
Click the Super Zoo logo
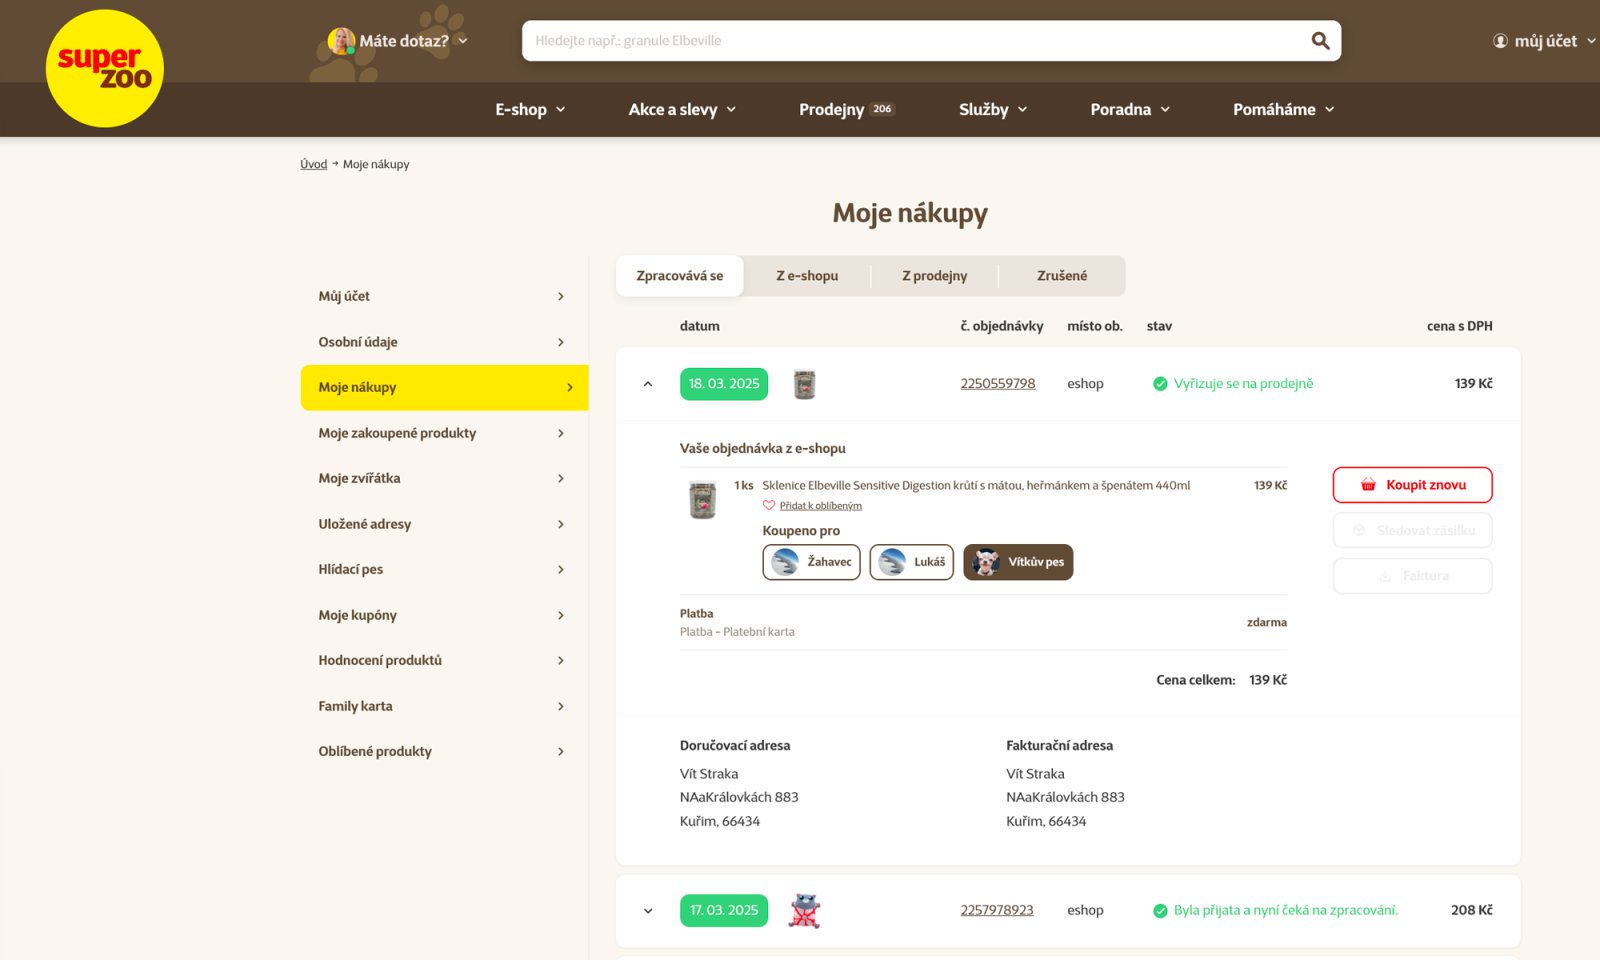coord(104,68)
